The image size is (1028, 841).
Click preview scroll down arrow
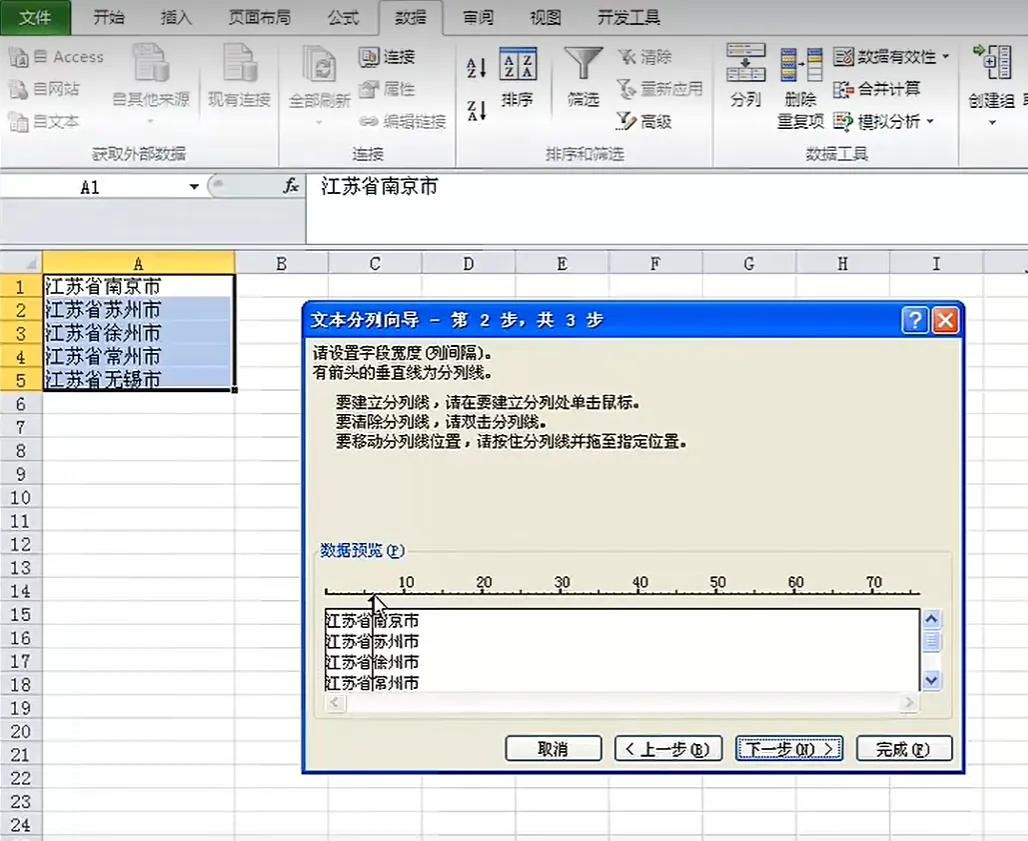(932, 681)
